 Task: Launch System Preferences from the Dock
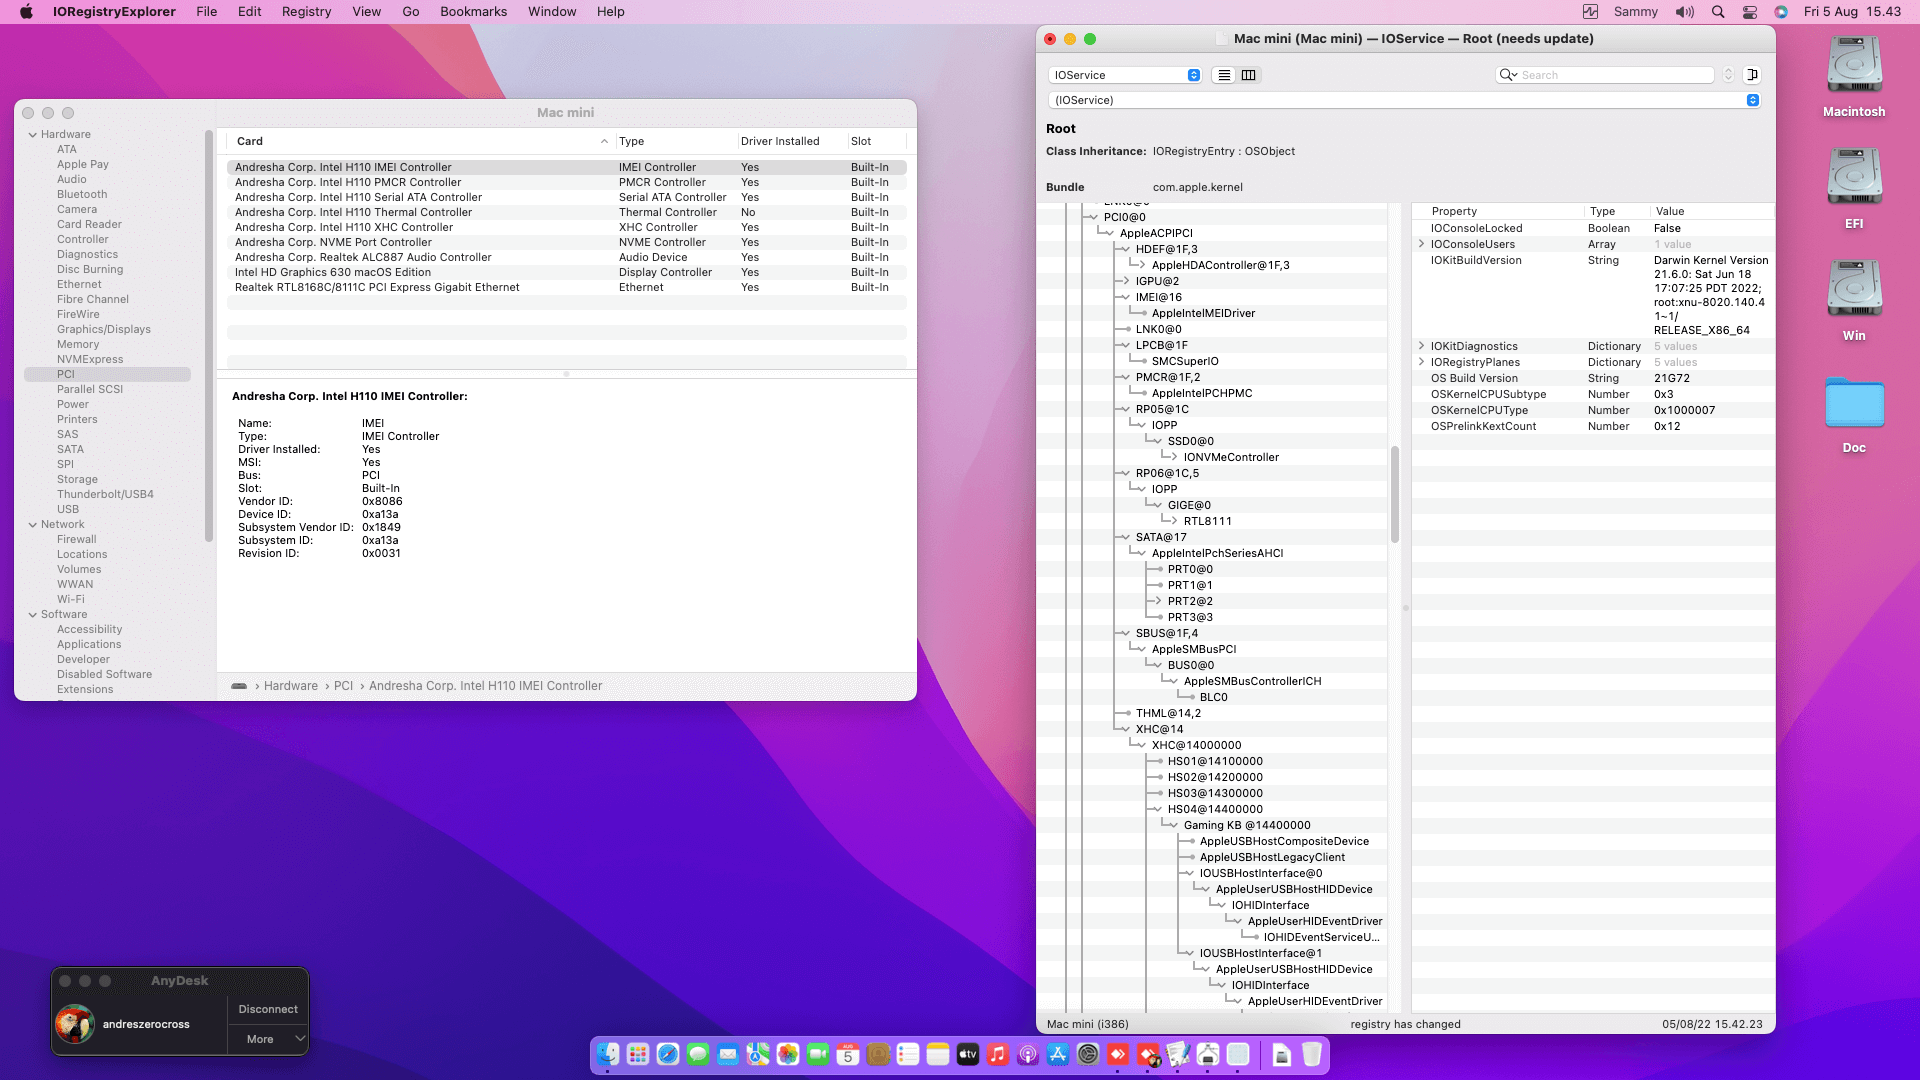tap(1088, 1054)
